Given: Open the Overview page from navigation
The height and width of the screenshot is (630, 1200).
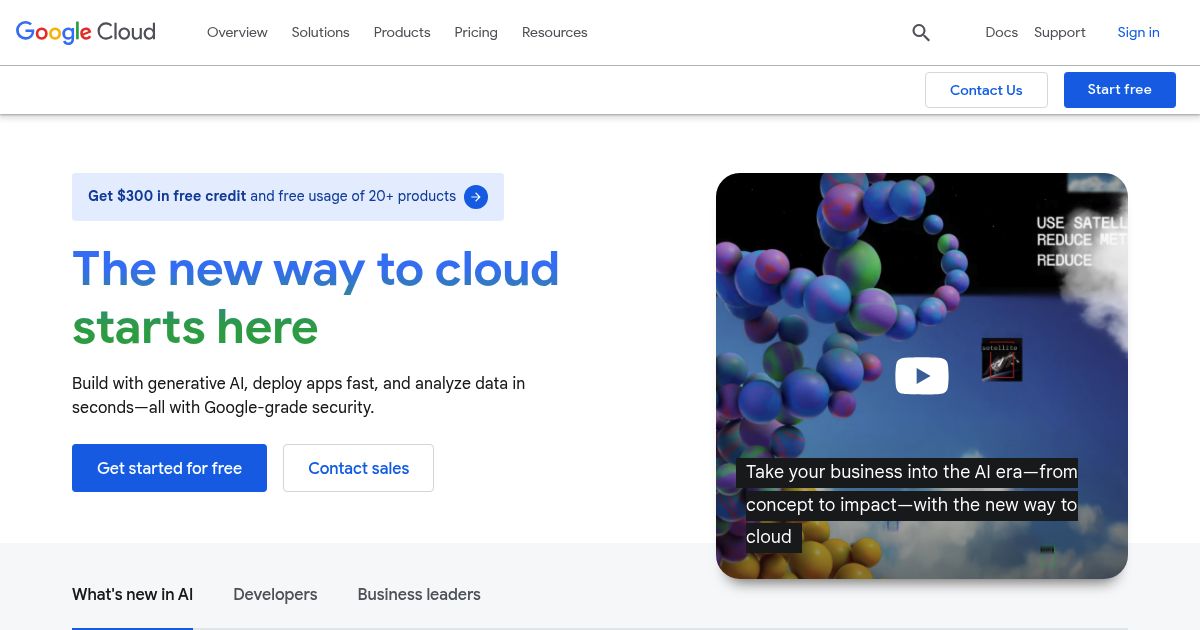Looking at the screenshot, I should (x=237, y=32).
